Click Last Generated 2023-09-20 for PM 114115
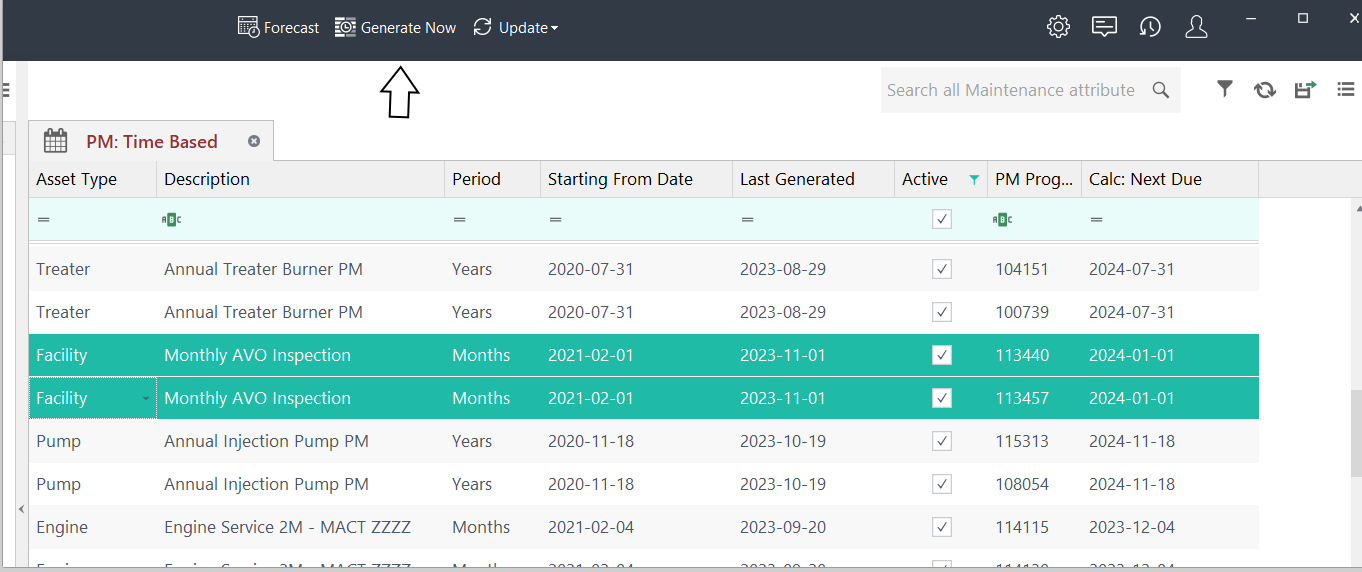 tap(783, 527)
